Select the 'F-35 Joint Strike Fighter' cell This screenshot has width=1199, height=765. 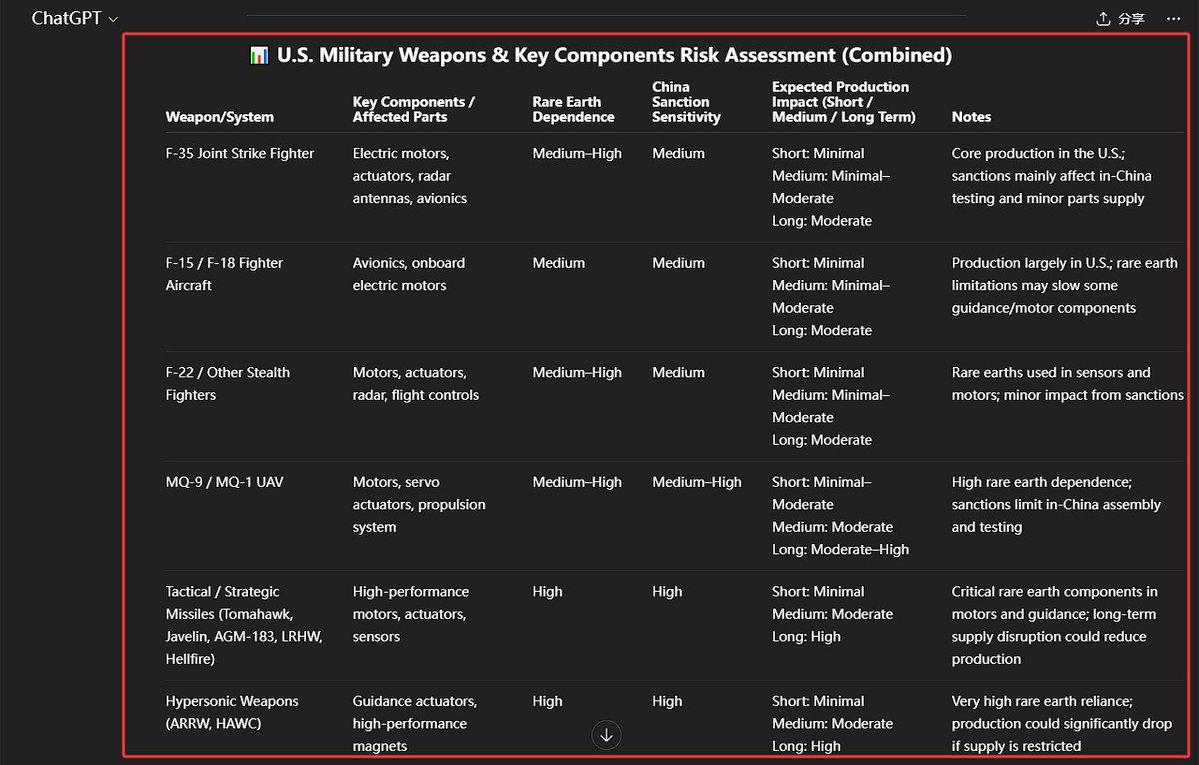(239, 153)
